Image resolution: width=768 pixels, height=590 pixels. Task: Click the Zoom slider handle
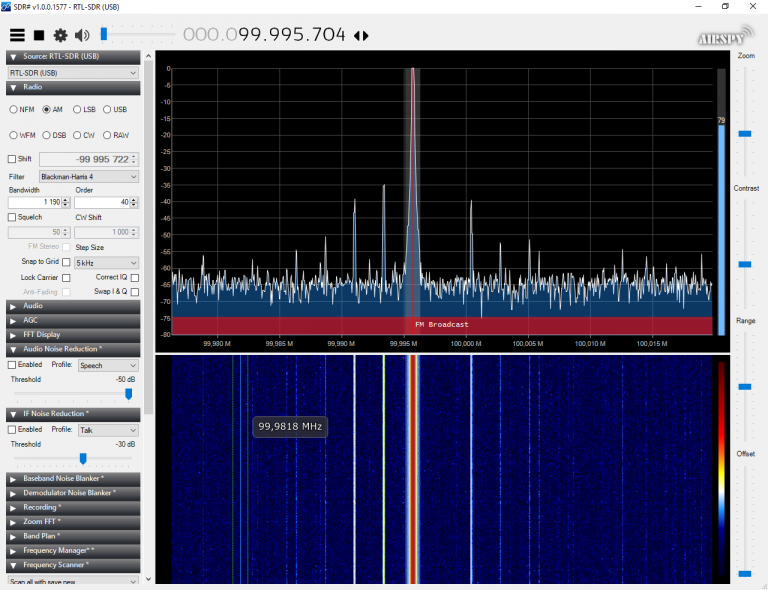[745, 134]
